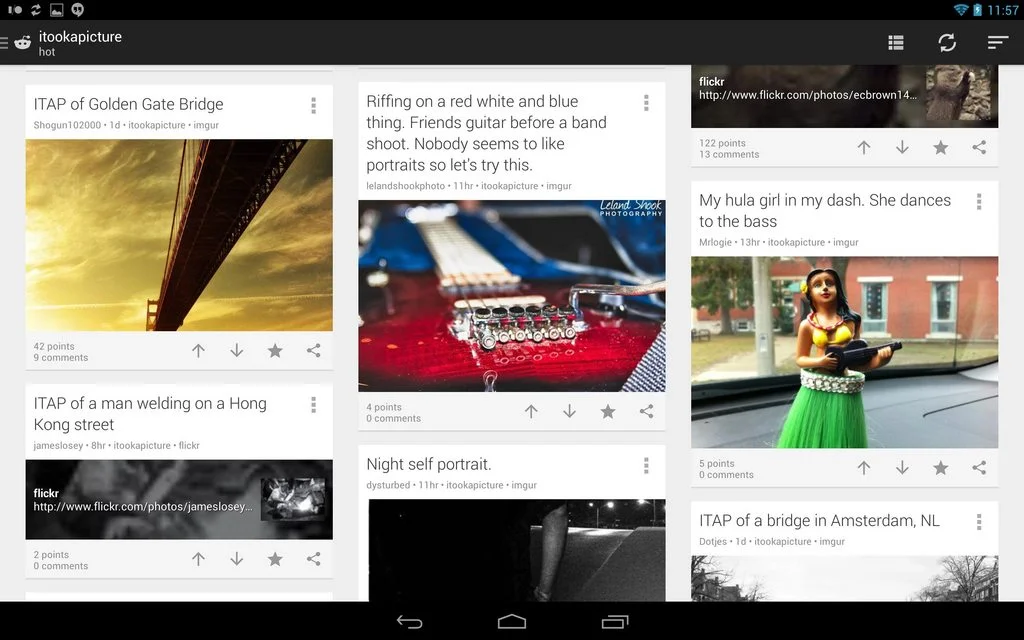The image size is (1024, 640).
Task: Switch to list view layout
Action: pos(896,42)
